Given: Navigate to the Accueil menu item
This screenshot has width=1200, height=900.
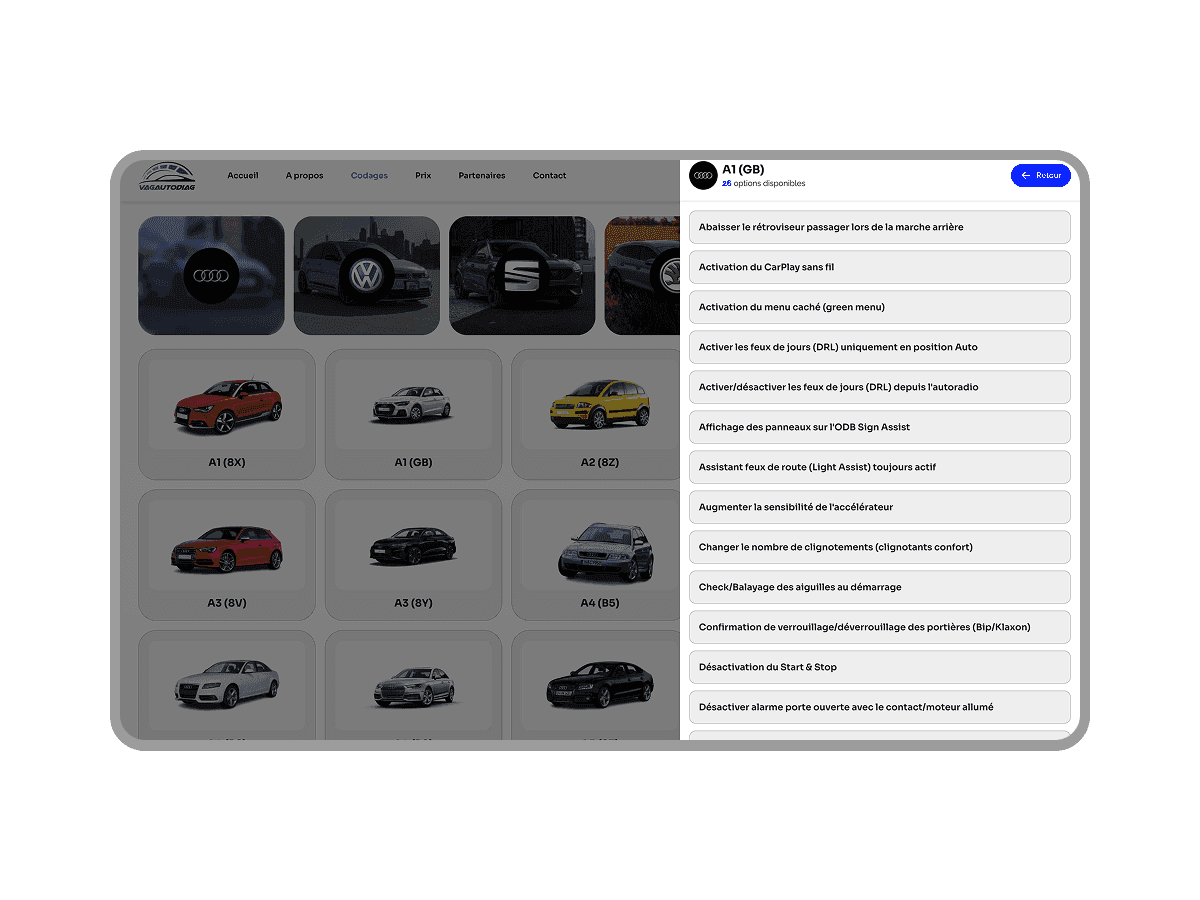Looking at the screenshot, I should pos(243,175).
